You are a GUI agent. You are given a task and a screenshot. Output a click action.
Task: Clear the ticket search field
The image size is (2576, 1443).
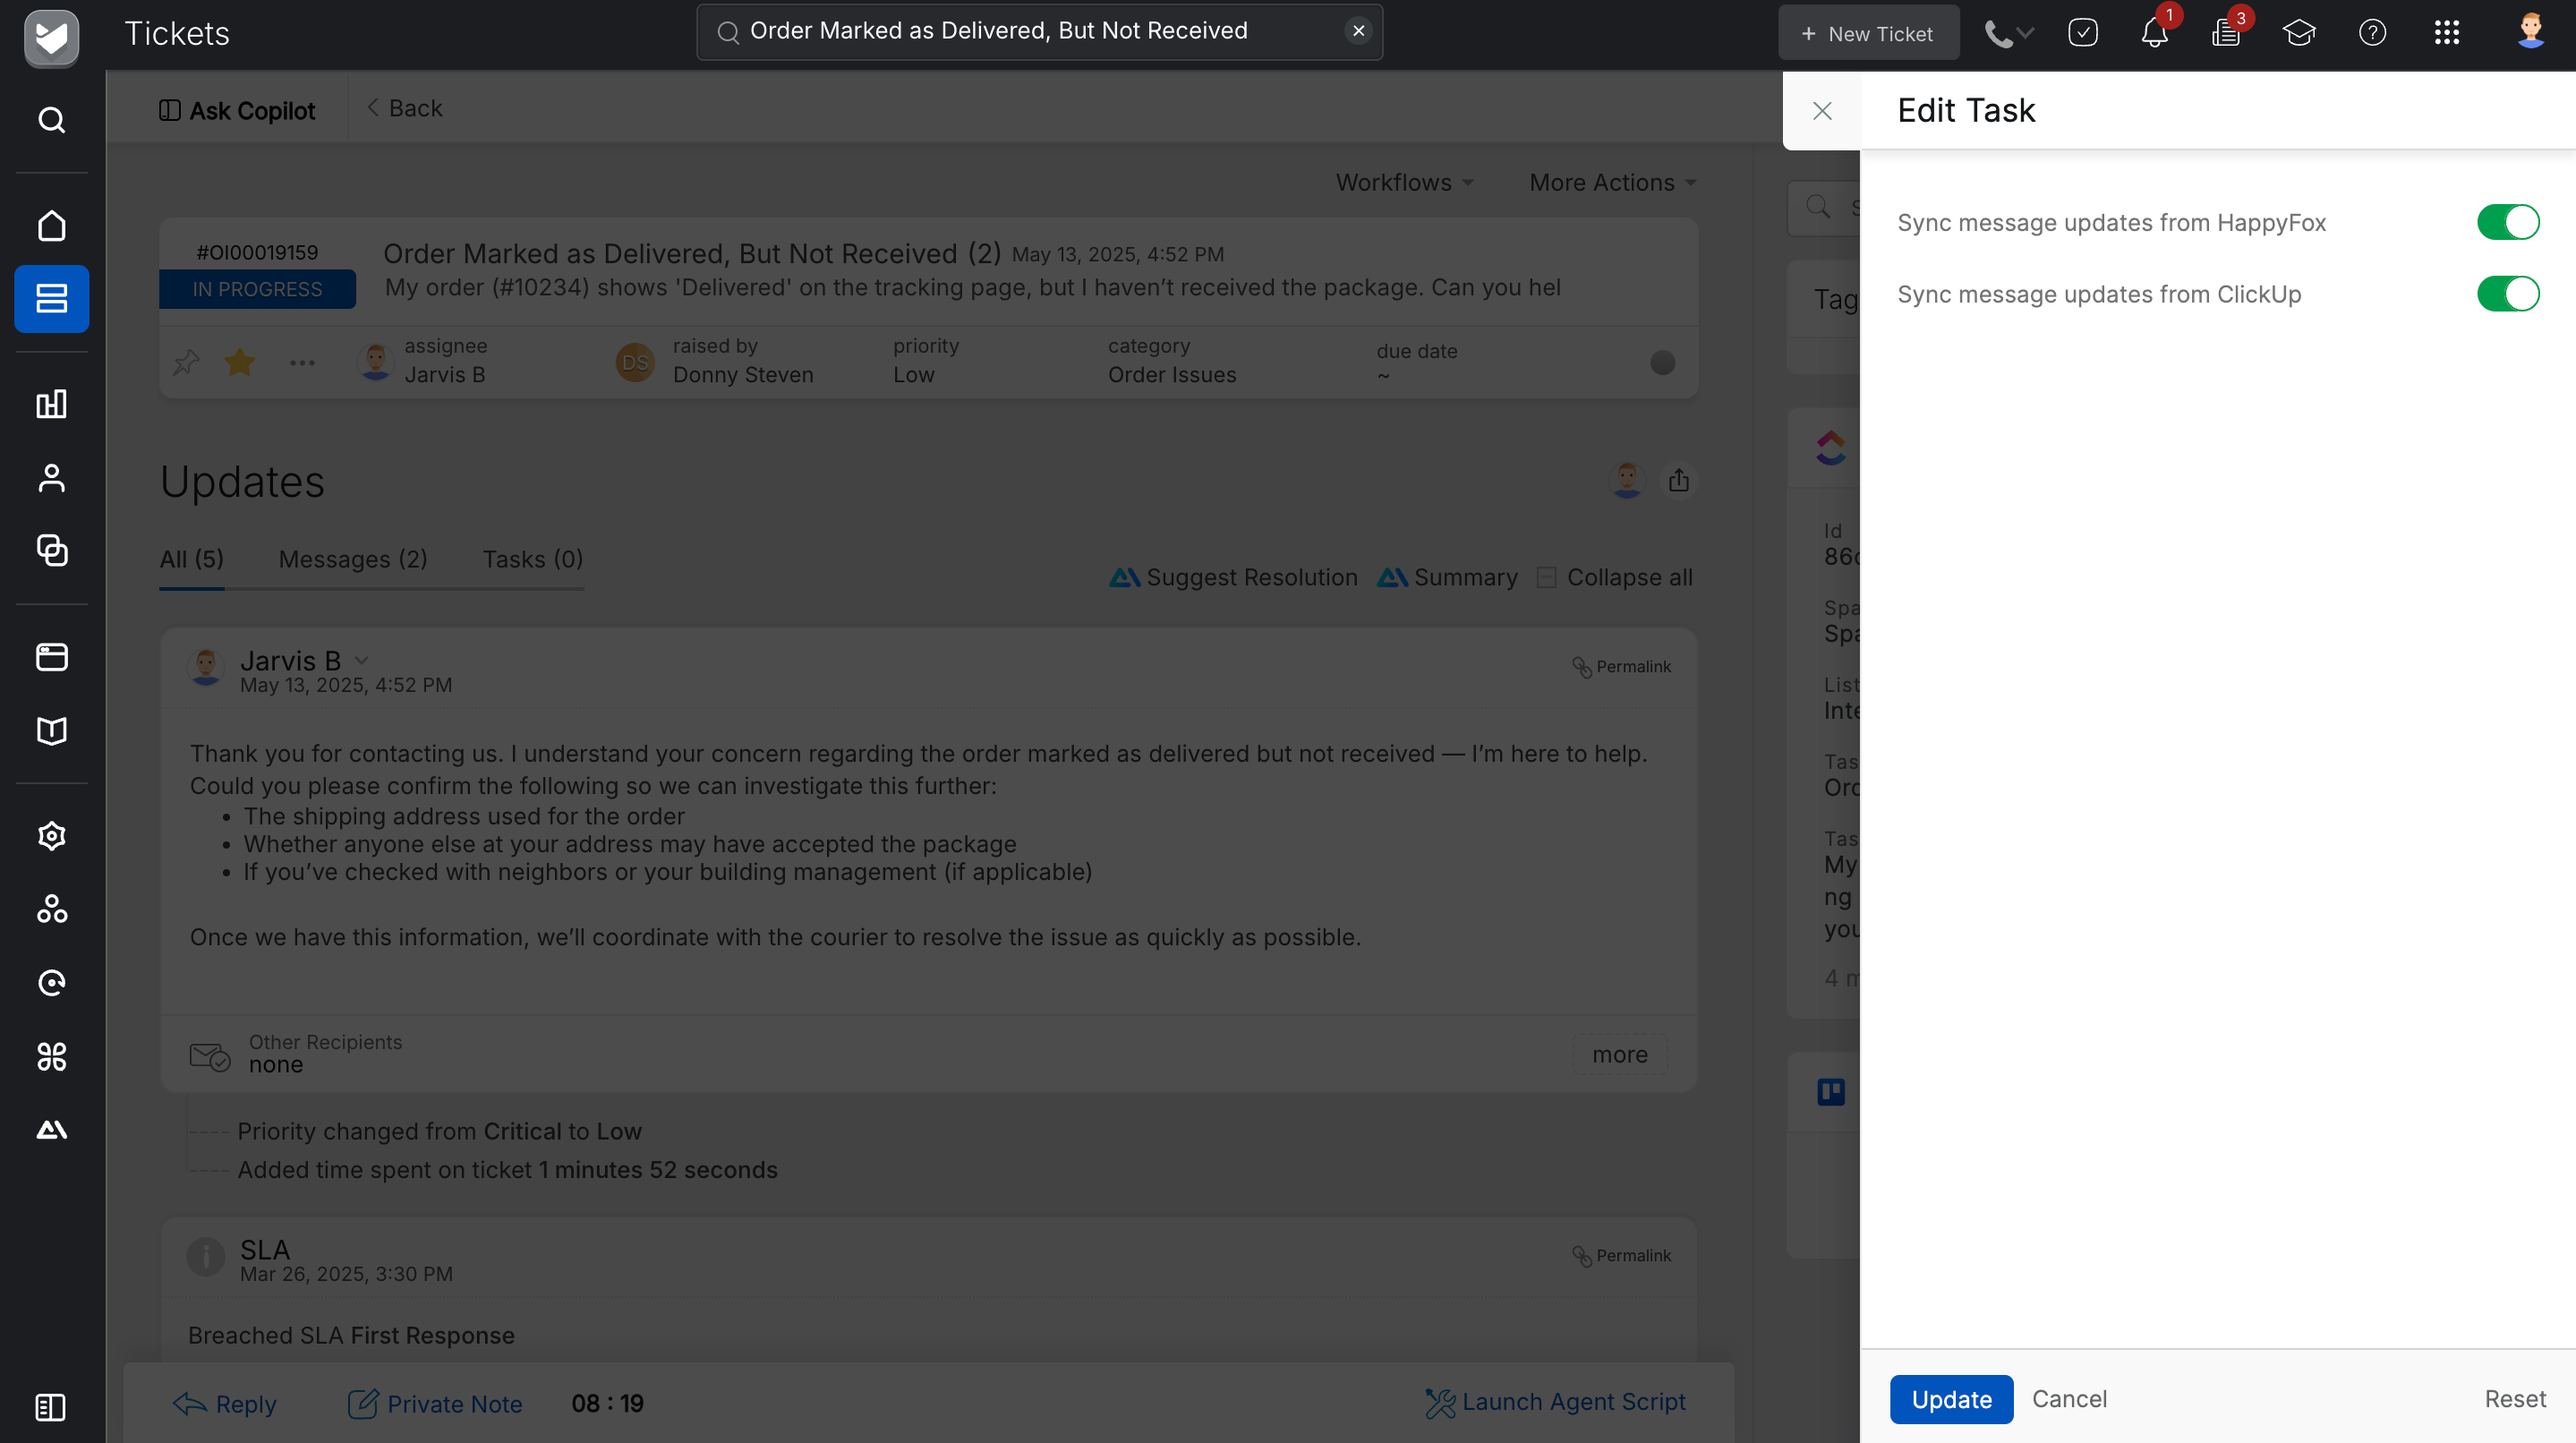tap(1358, 31)
